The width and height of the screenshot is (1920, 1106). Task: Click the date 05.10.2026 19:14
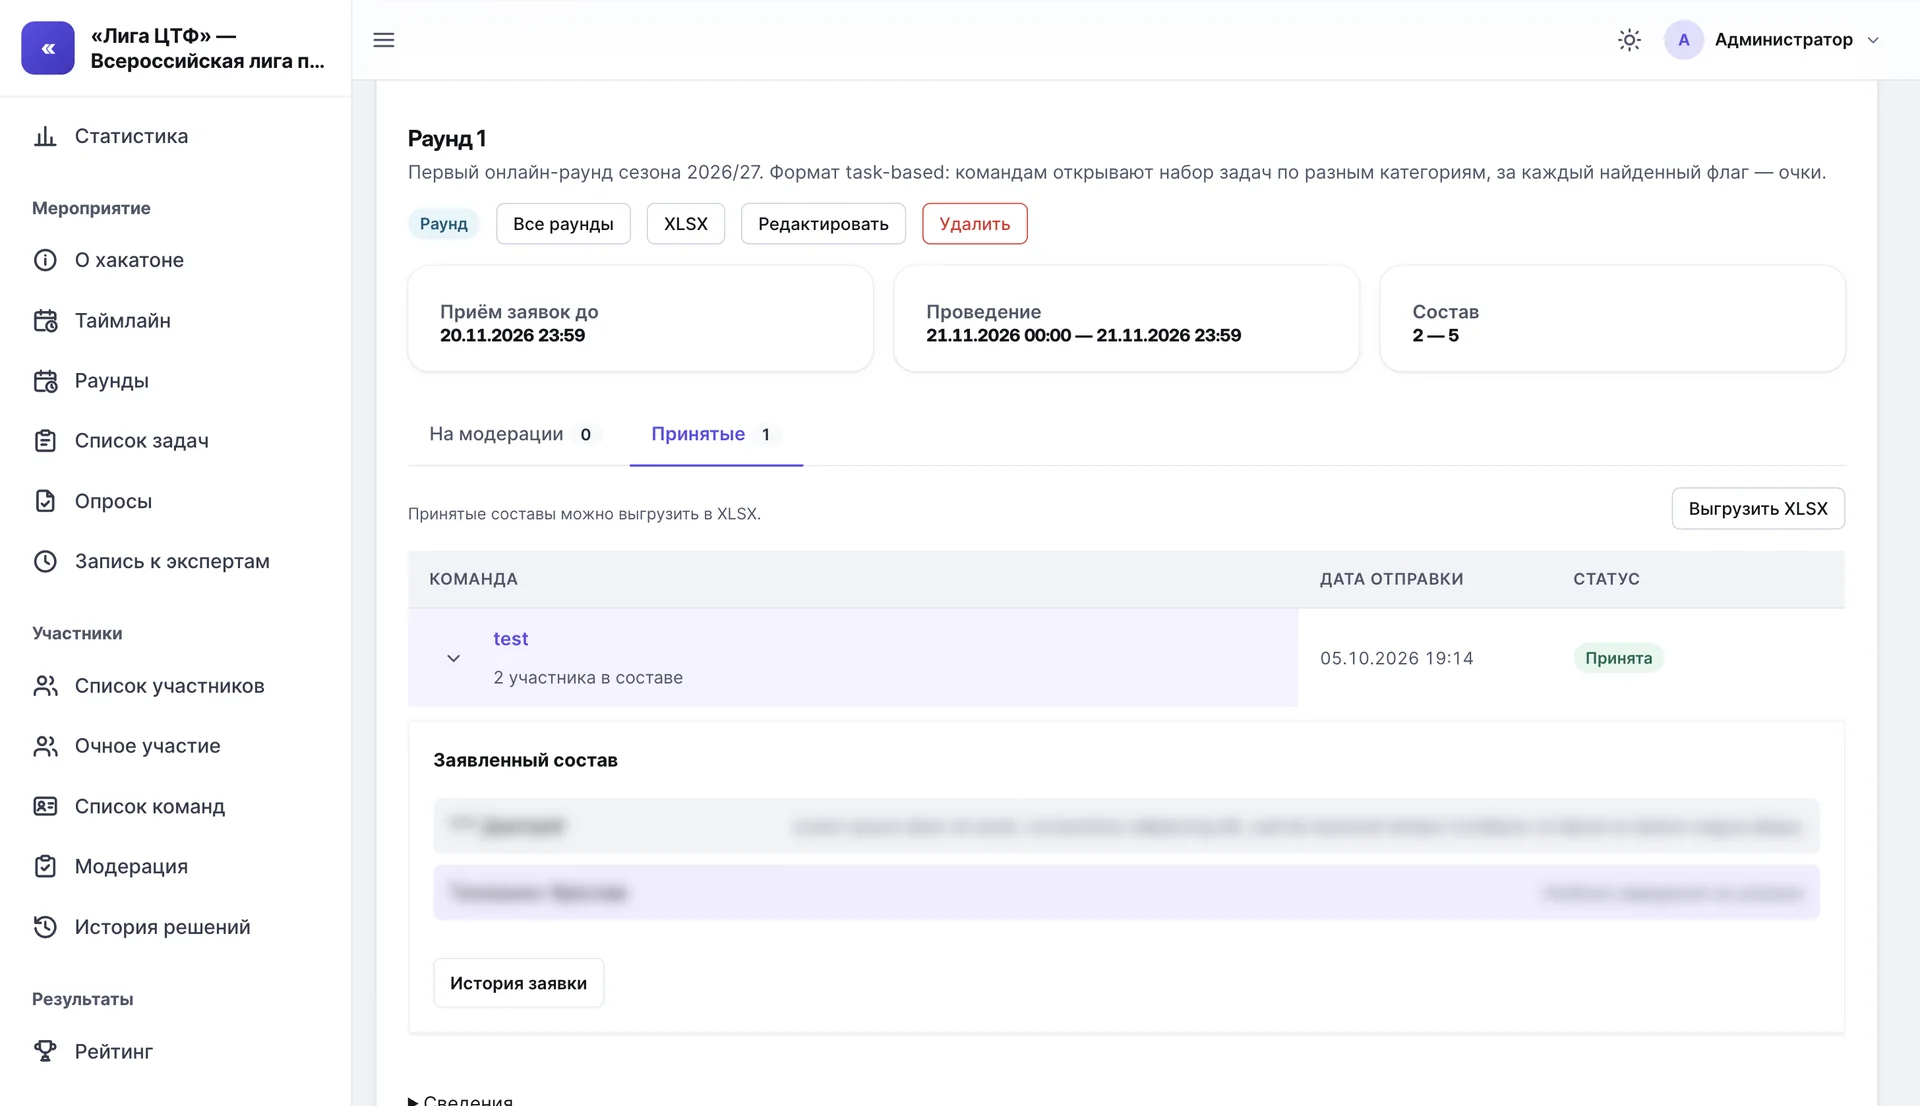coord(1396,658)
